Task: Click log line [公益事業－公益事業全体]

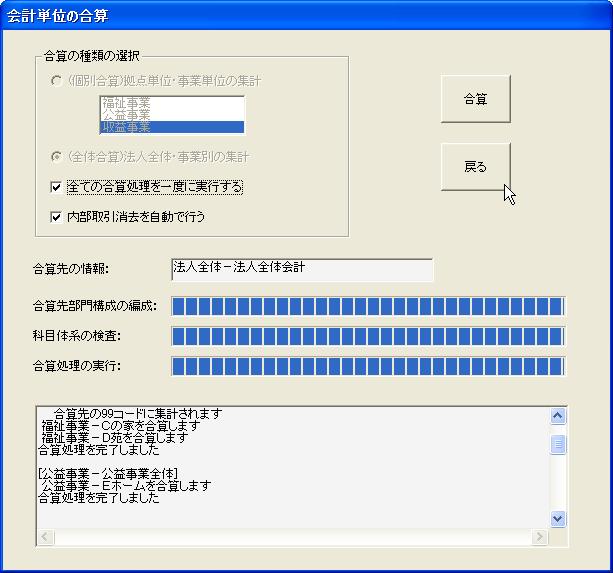Action: tap(108, 474)
